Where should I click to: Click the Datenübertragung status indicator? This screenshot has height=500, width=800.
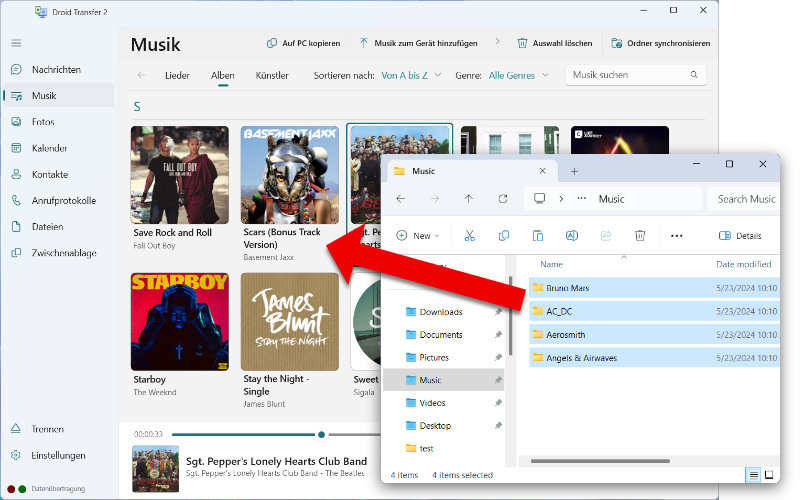[x=46, y=489]
